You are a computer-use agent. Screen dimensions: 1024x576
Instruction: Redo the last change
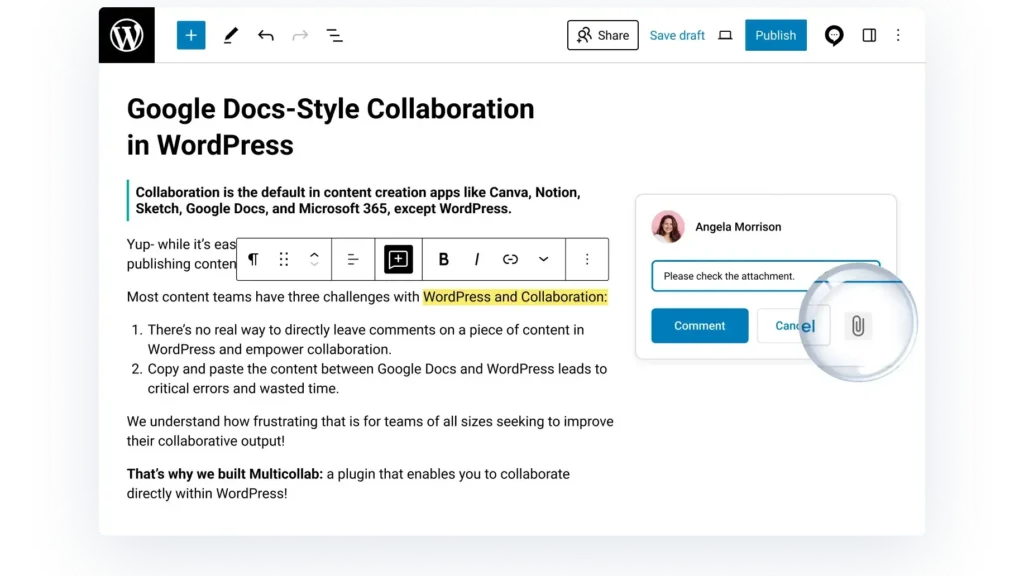coord(300,35)
